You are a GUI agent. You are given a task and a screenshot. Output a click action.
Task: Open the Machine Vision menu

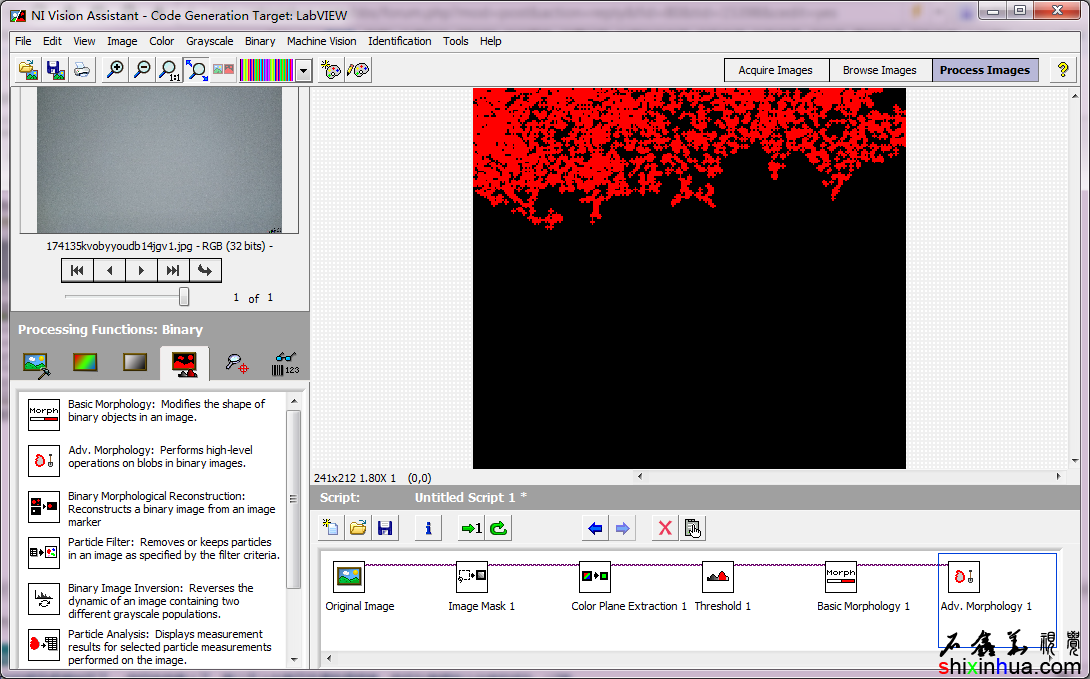[x=321, y=41]
